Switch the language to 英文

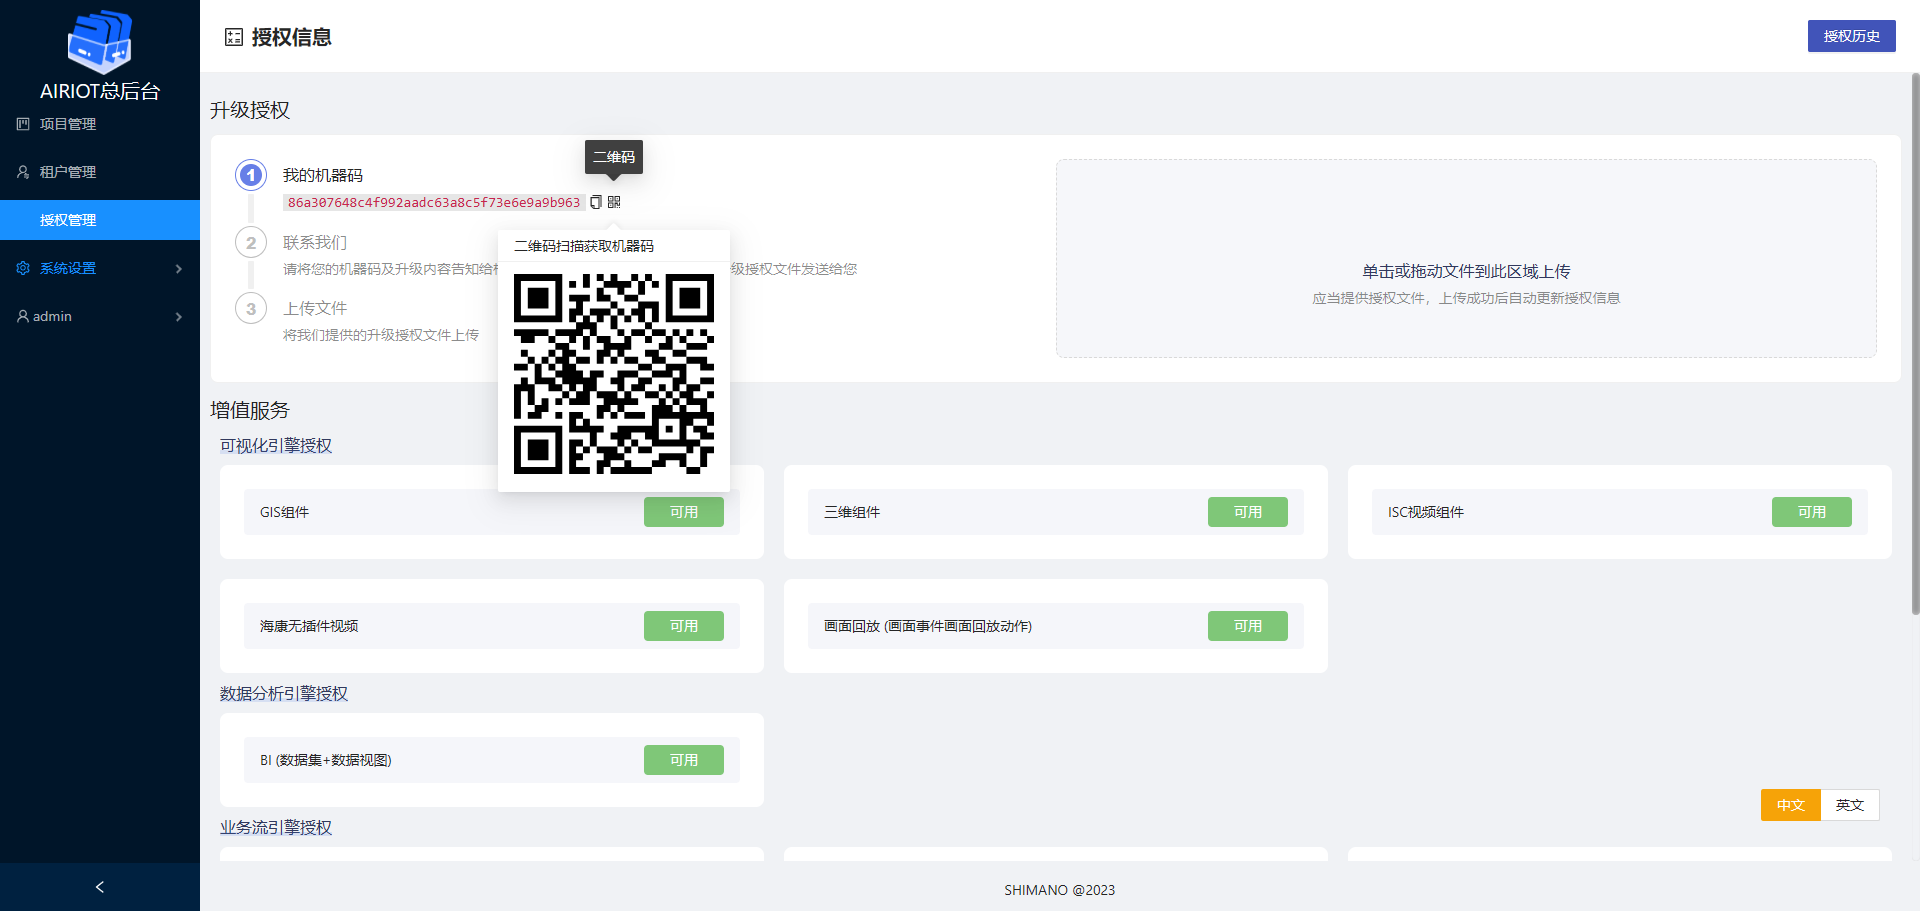tap(1850, 805)
